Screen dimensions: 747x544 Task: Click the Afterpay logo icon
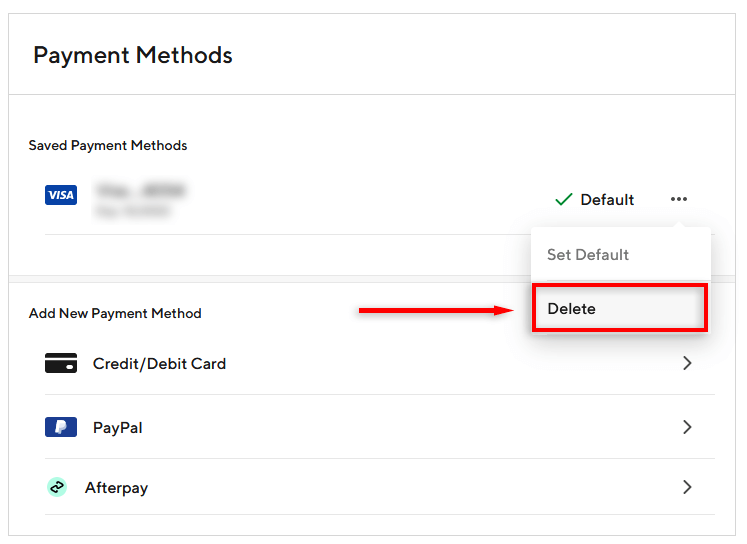tap(57, 487)
